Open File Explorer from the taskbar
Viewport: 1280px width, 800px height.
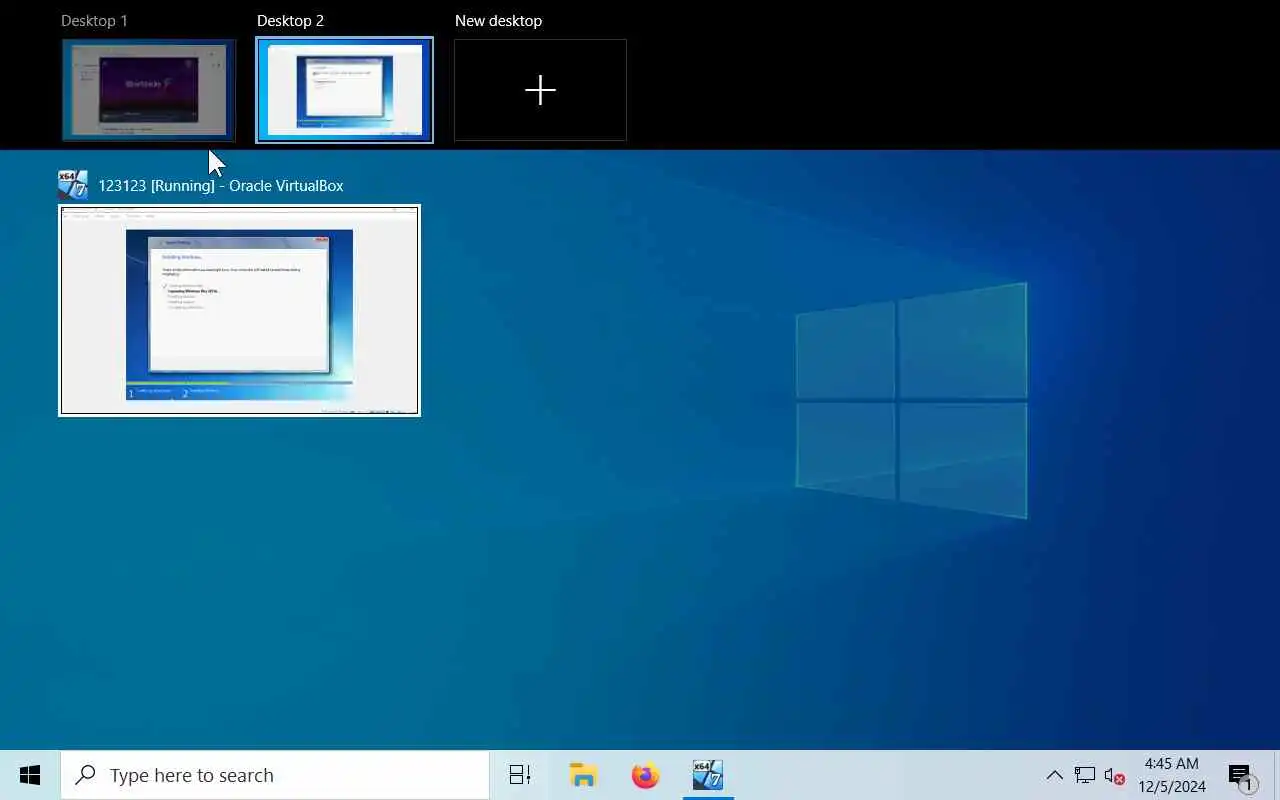pyautogui.click(x=583, y=775)
